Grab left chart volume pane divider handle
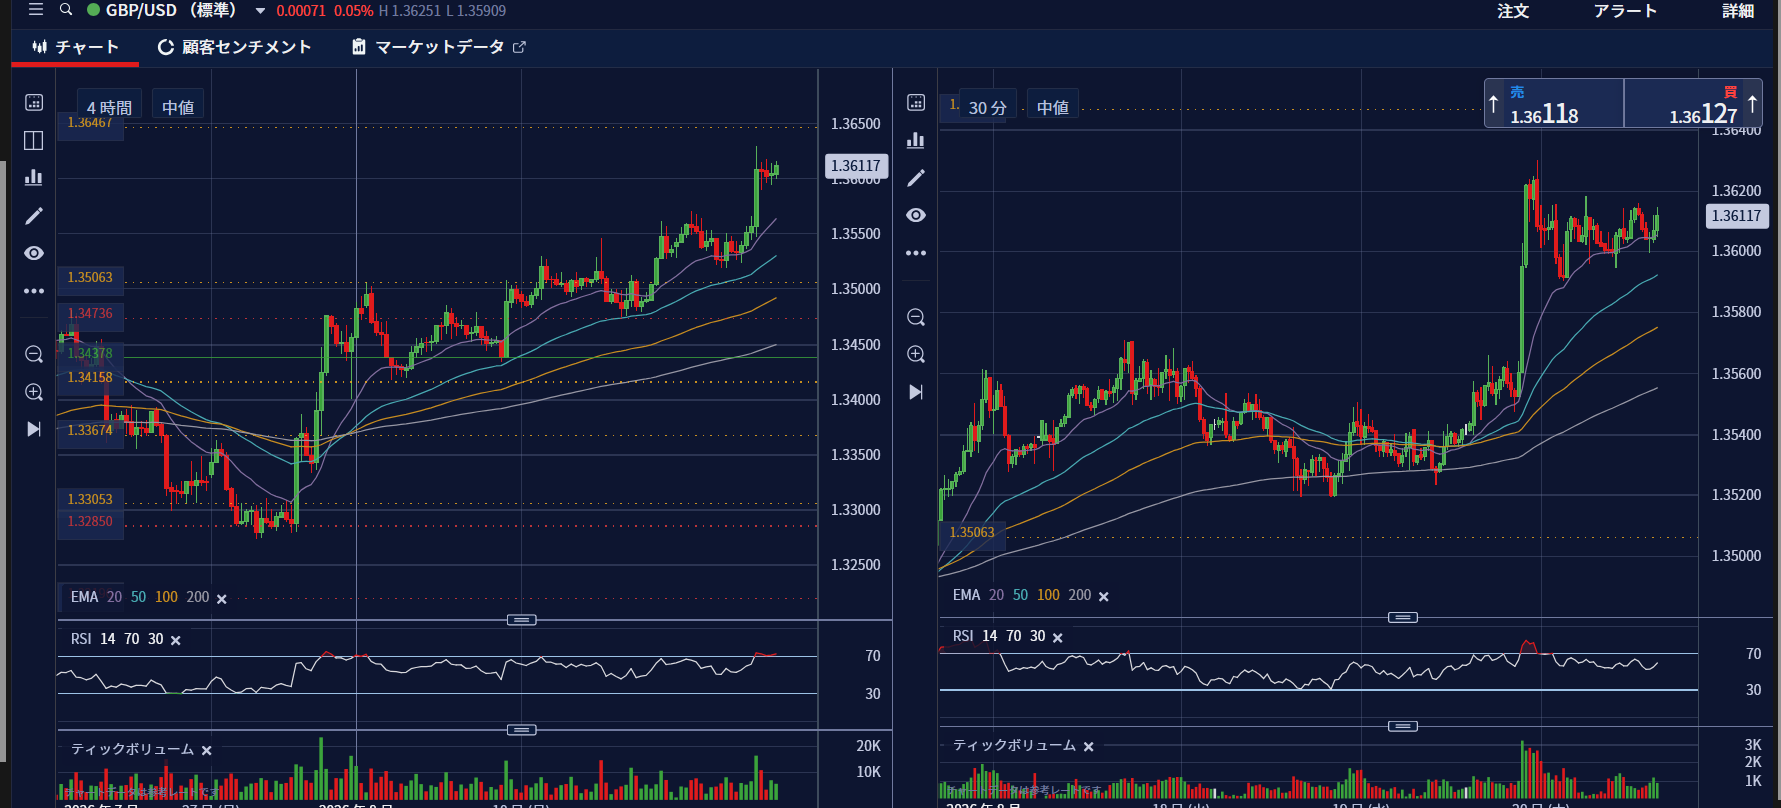The width and height of the screenshot is (1781, 808). pos(521,730)
